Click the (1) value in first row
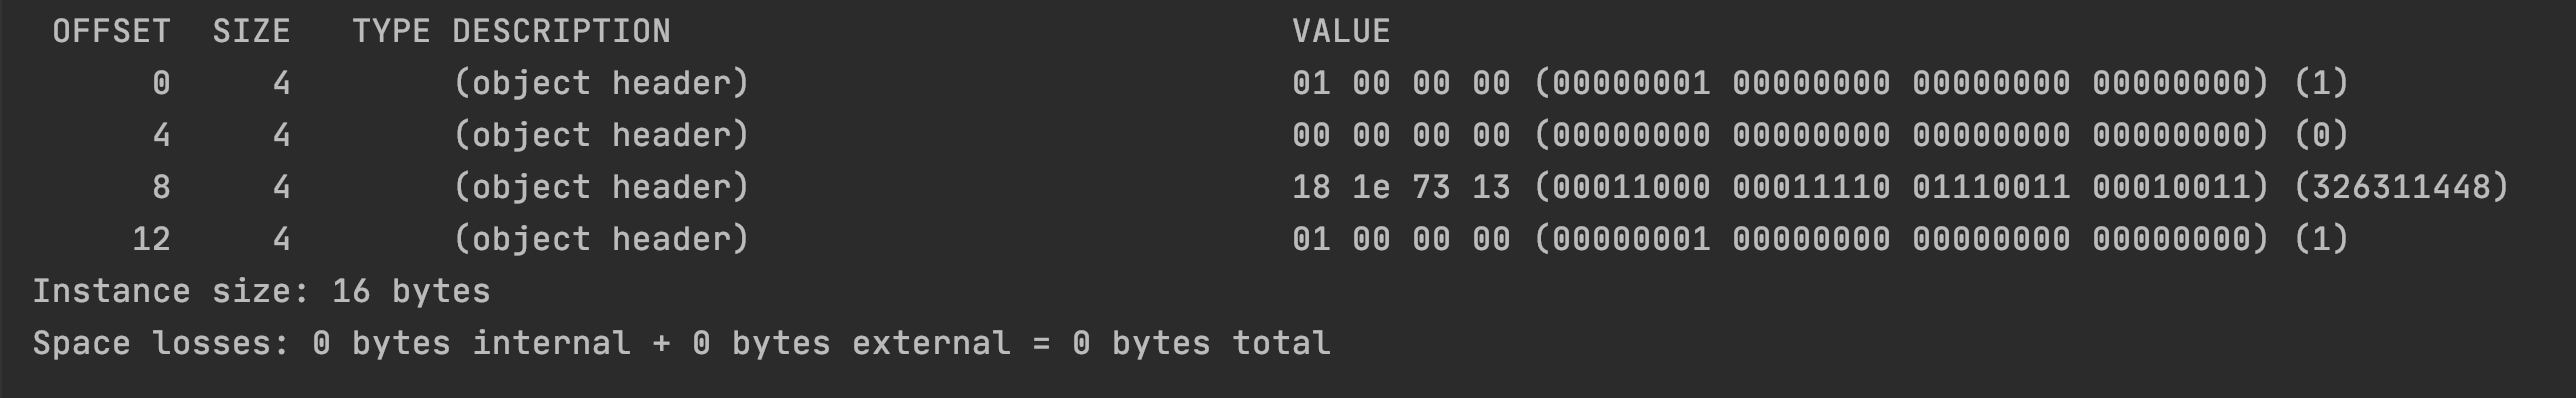Screen dimensions: 2576x398 coord(2321,83)
